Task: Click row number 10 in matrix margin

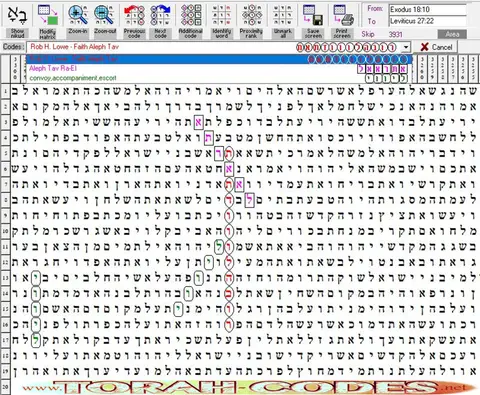Action: point(5,231)
